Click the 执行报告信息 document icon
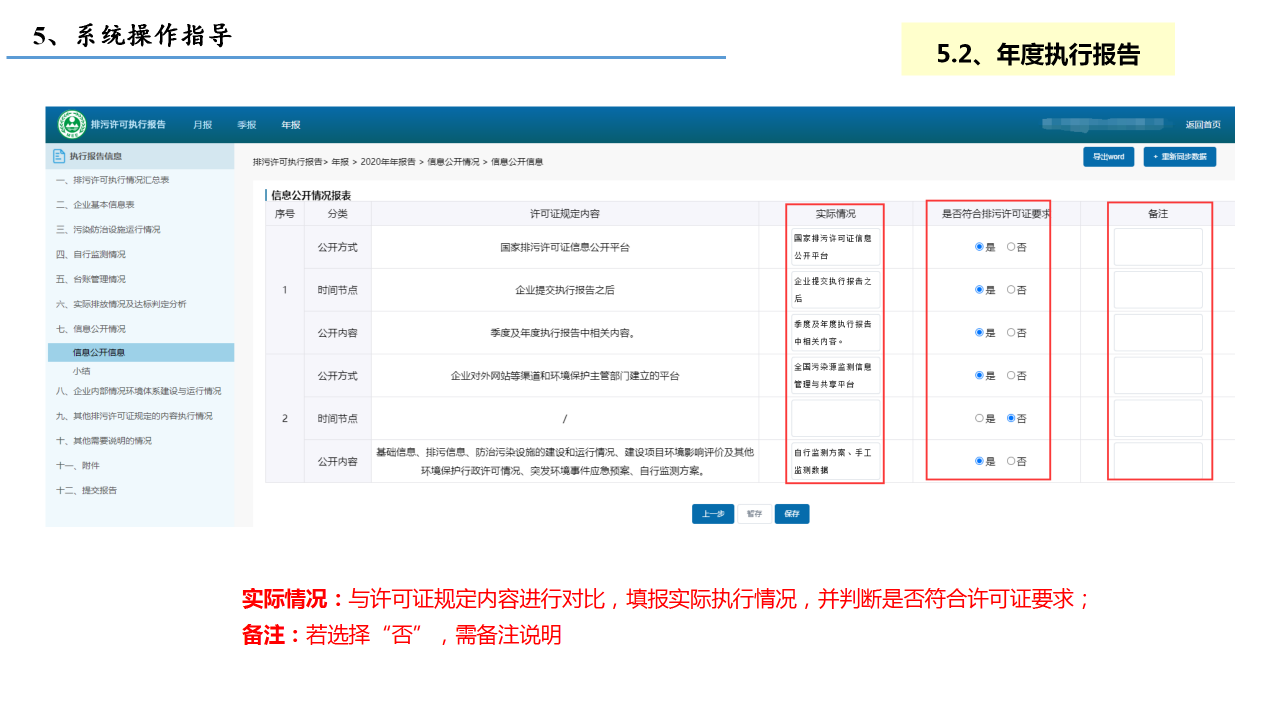1280x720 pixels. click(x=59, y=156)
